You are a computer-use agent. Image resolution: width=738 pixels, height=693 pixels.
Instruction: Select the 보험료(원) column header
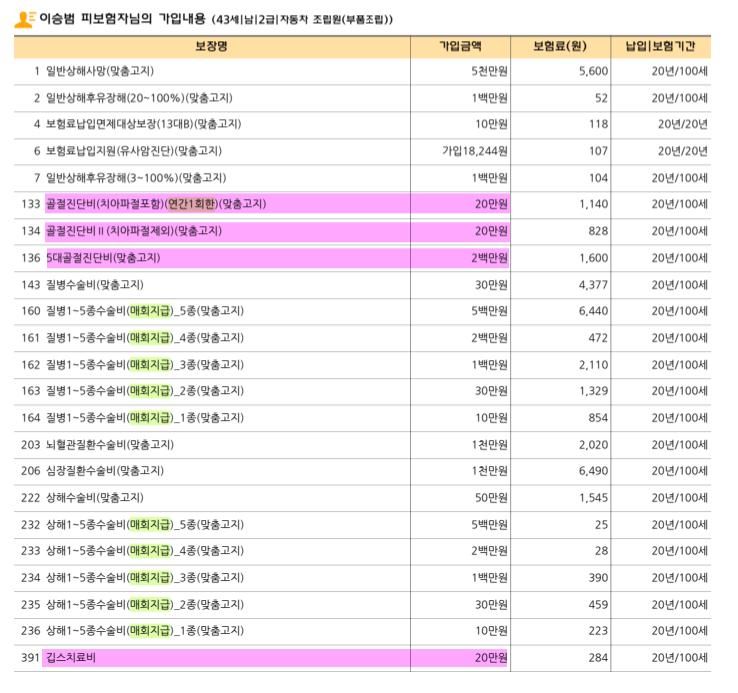[560, 46]
